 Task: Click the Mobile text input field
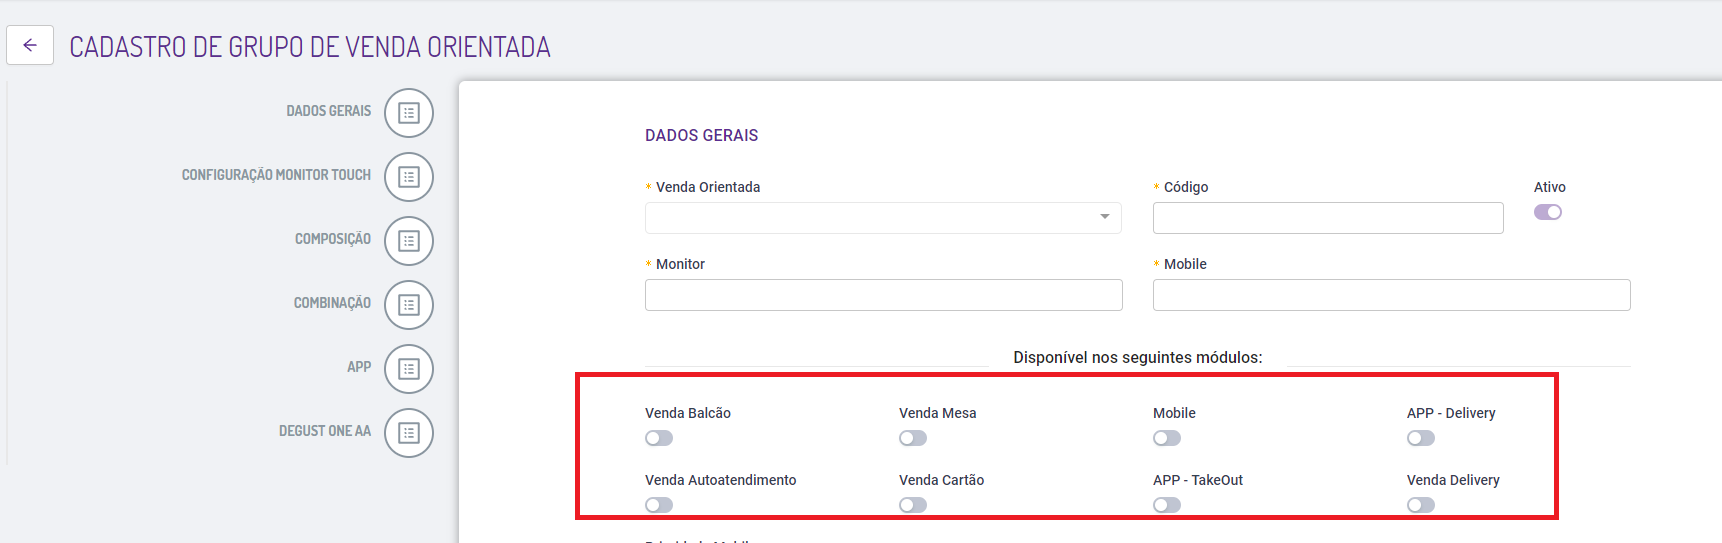pyautogui.click(x=1391, y=295)
